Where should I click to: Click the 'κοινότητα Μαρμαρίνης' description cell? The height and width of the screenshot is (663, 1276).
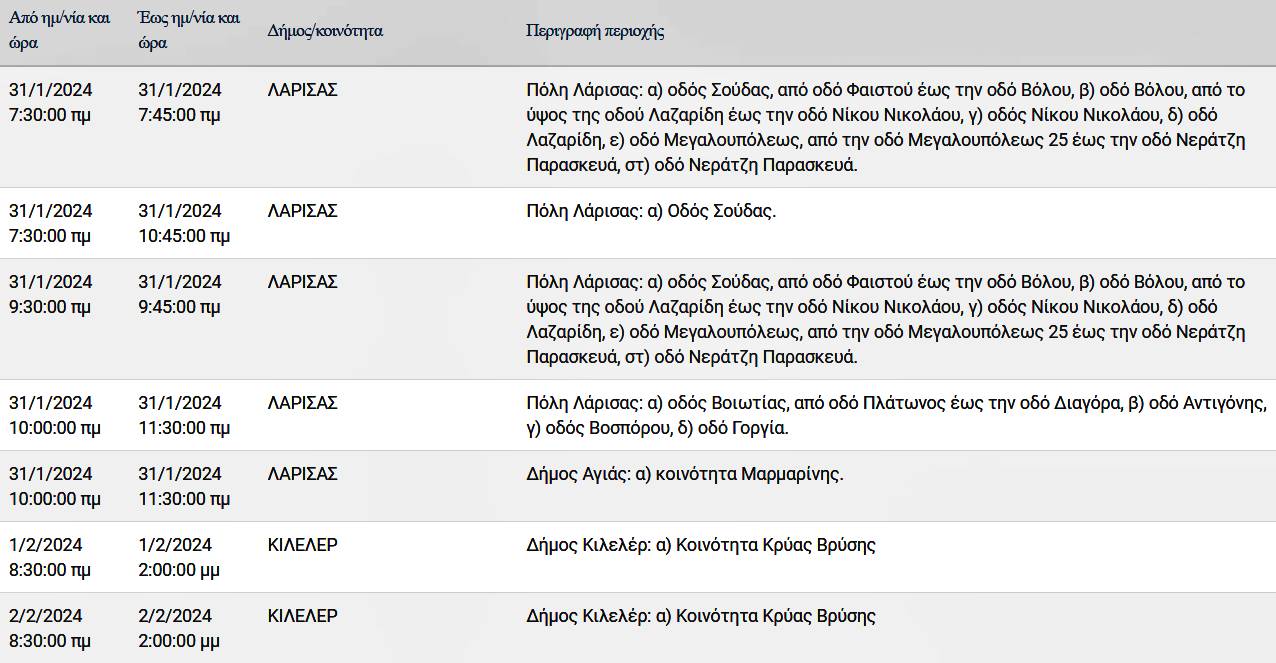[x=685, y=474]
